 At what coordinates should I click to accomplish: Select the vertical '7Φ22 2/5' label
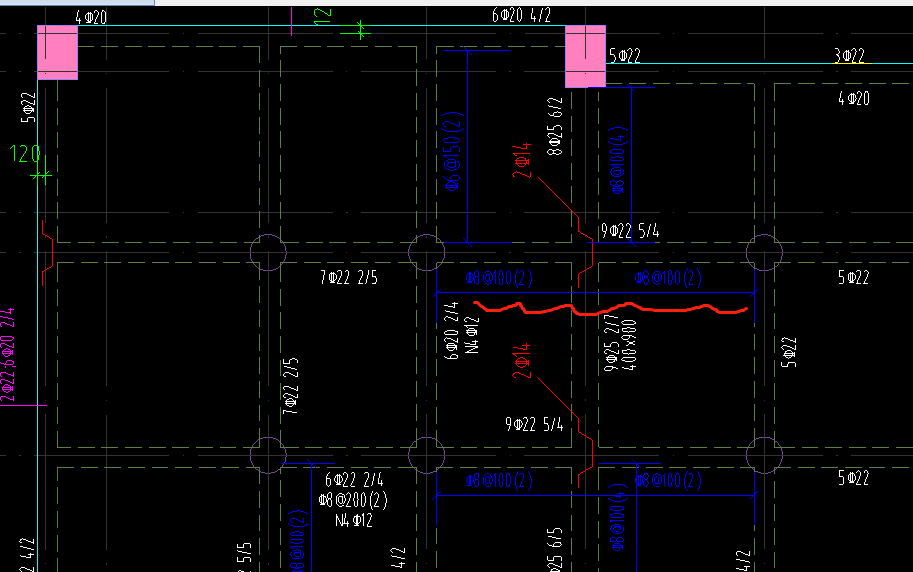click(x=291, y=386)
